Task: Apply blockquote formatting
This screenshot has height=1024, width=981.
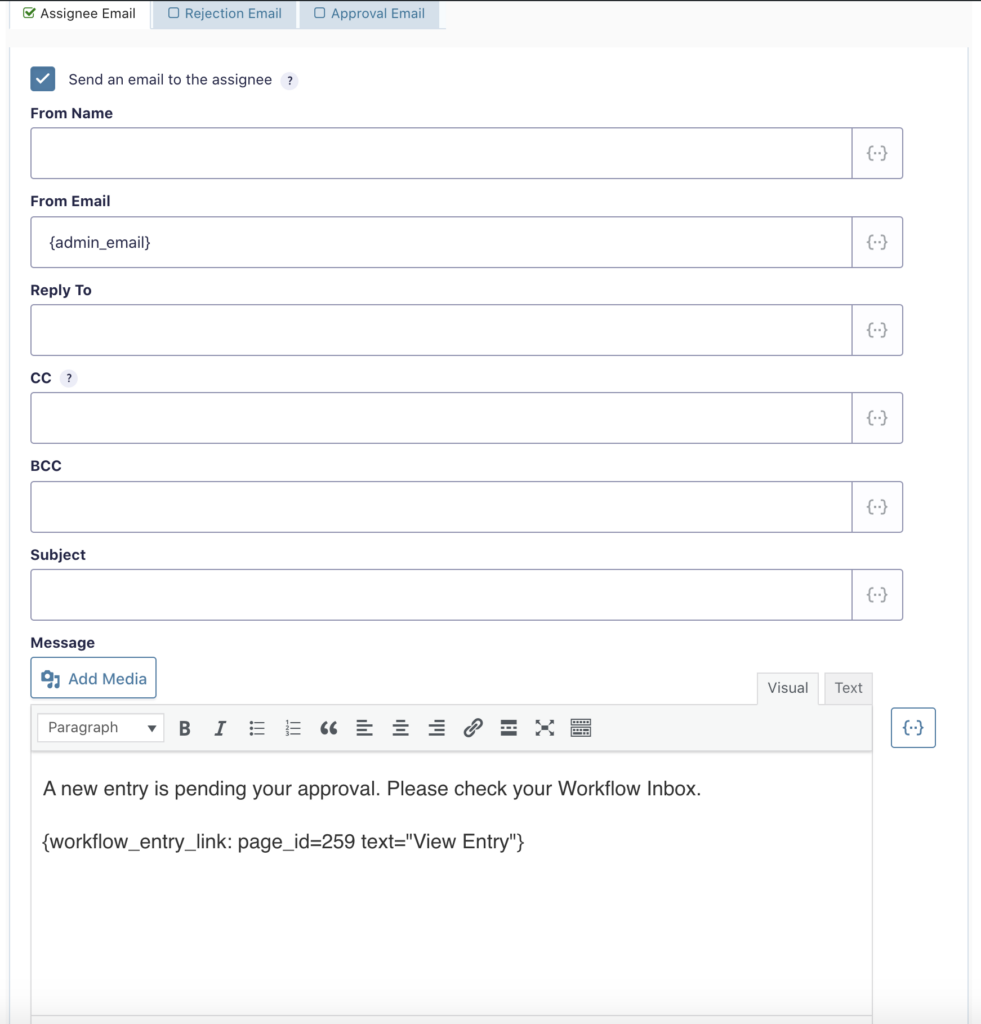Action: coord(328,728)
